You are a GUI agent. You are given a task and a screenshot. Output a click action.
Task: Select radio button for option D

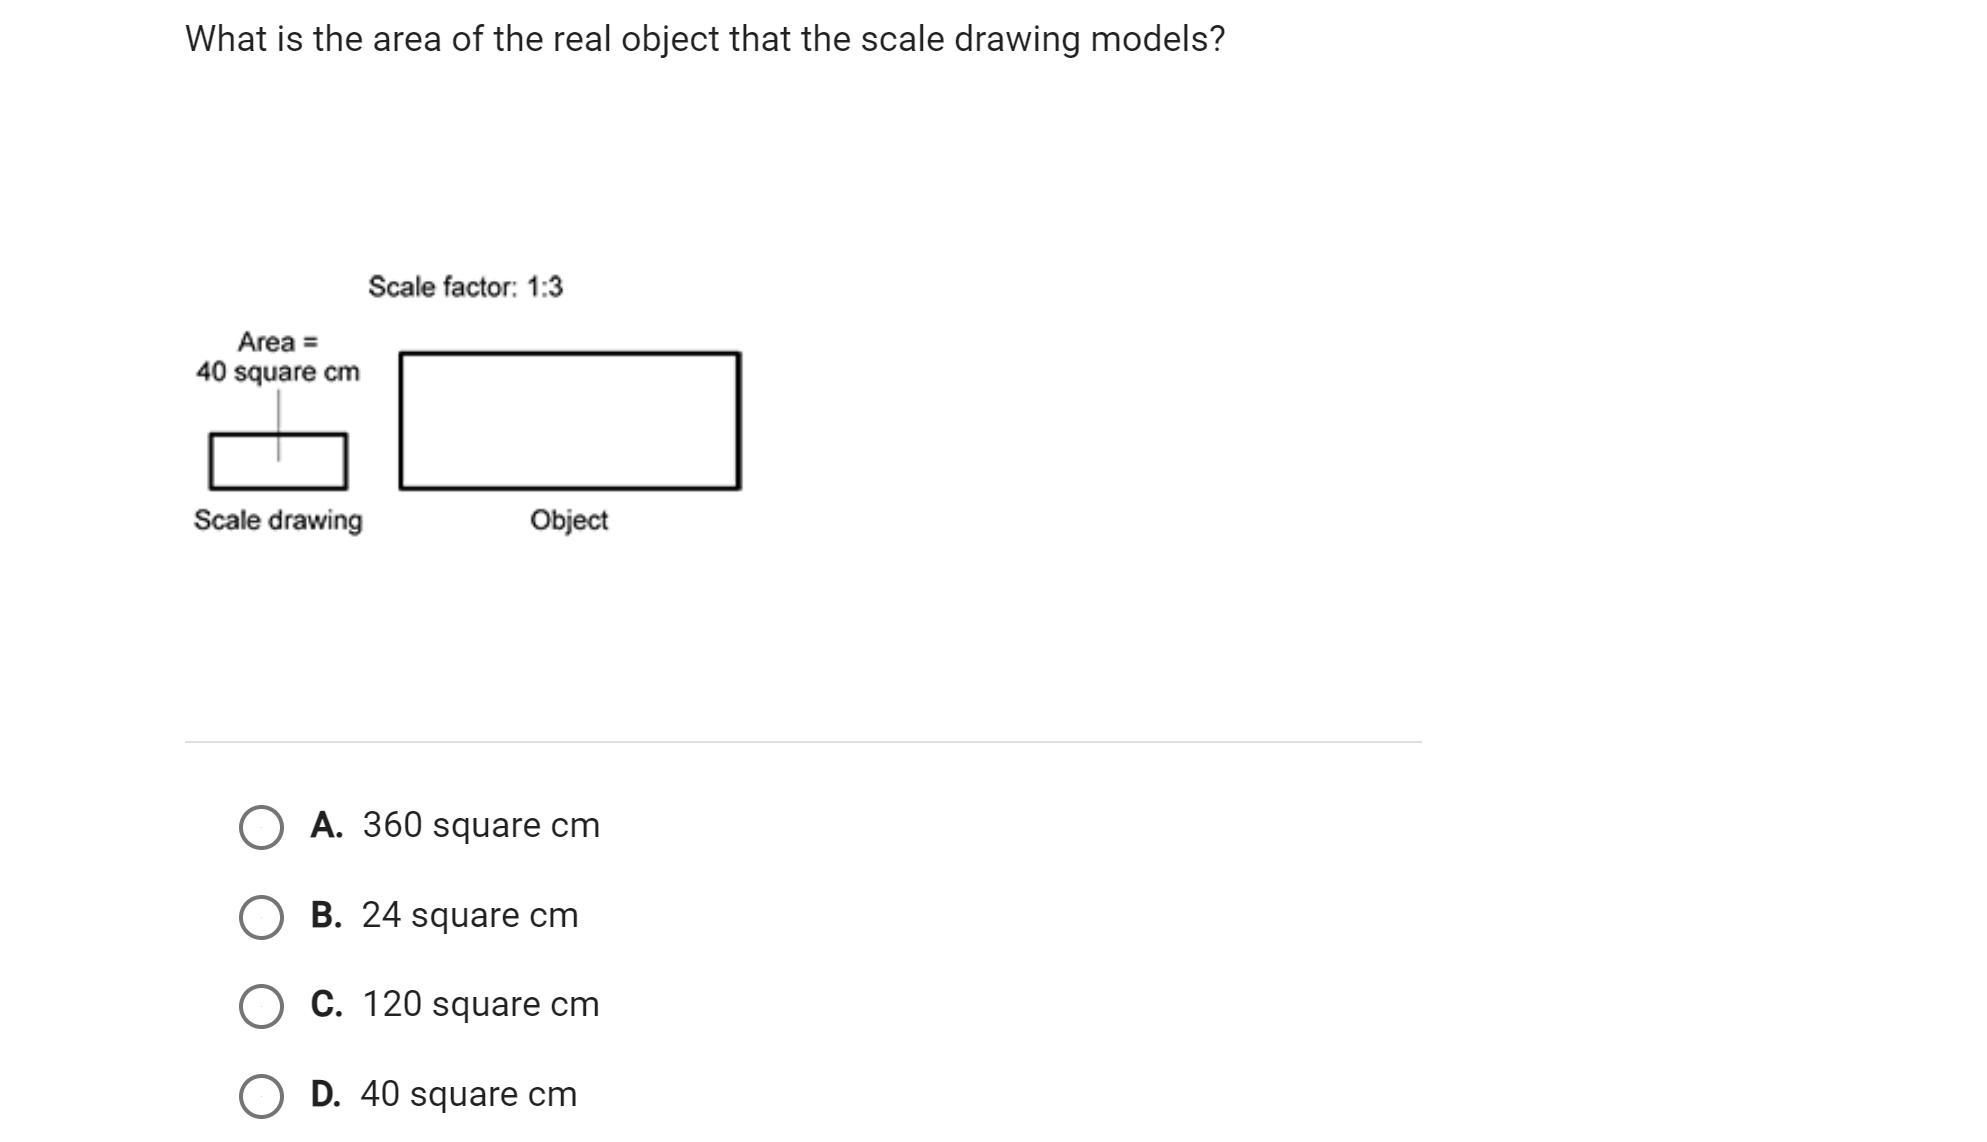[261, 1096]
